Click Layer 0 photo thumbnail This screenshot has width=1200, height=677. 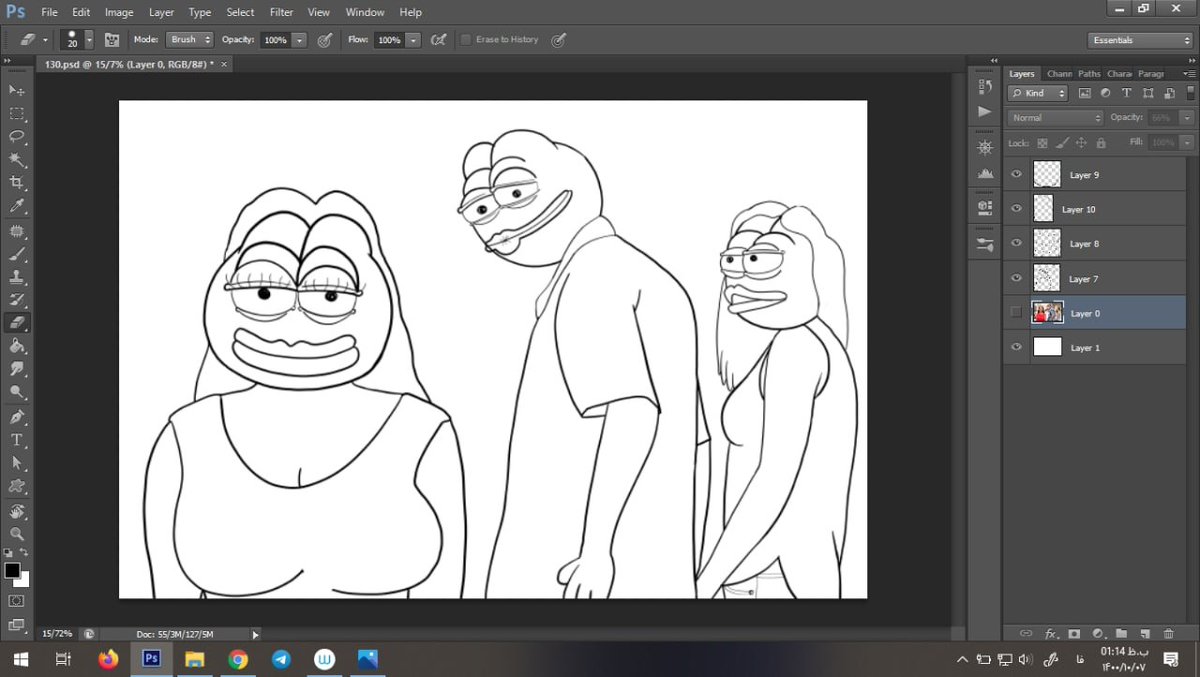tap(1047, 313)
